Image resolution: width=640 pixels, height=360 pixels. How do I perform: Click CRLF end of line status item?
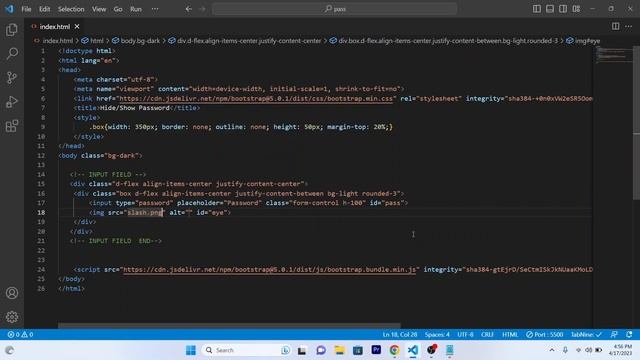coord(487,334)
